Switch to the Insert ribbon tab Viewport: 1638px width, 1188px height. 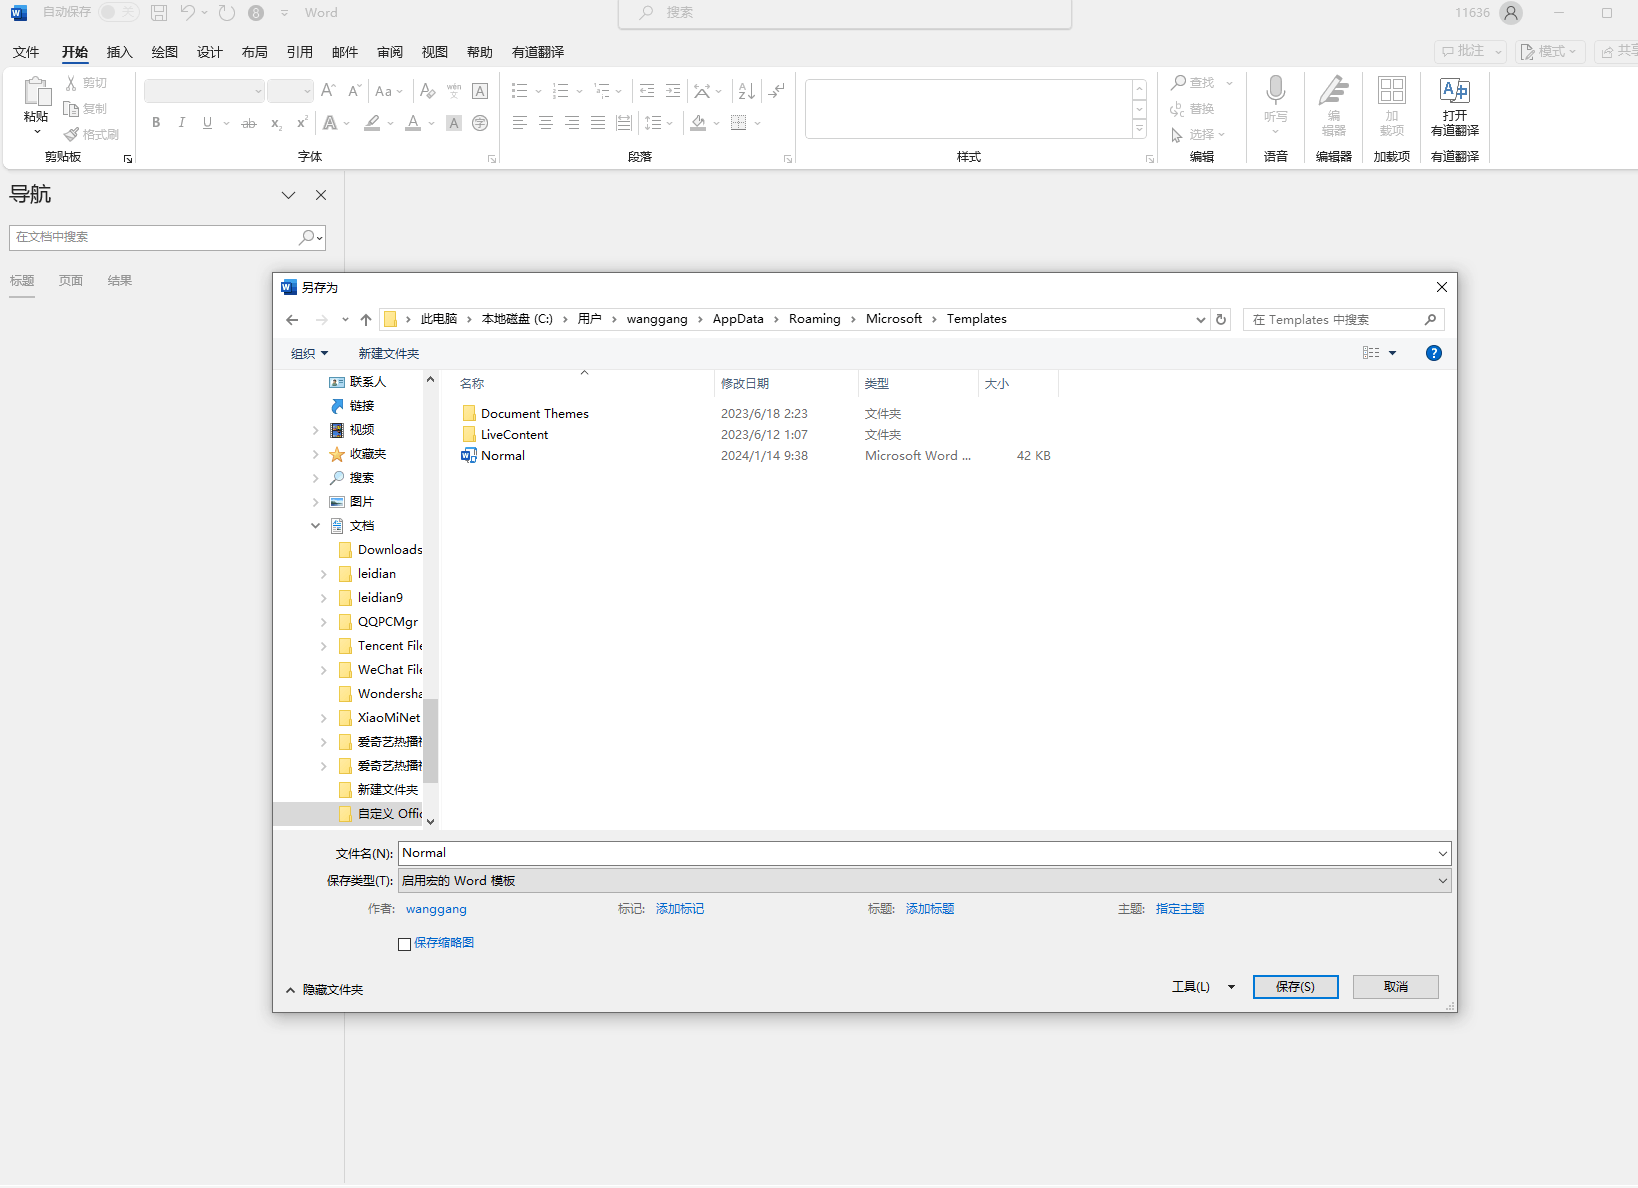point(120,52)
